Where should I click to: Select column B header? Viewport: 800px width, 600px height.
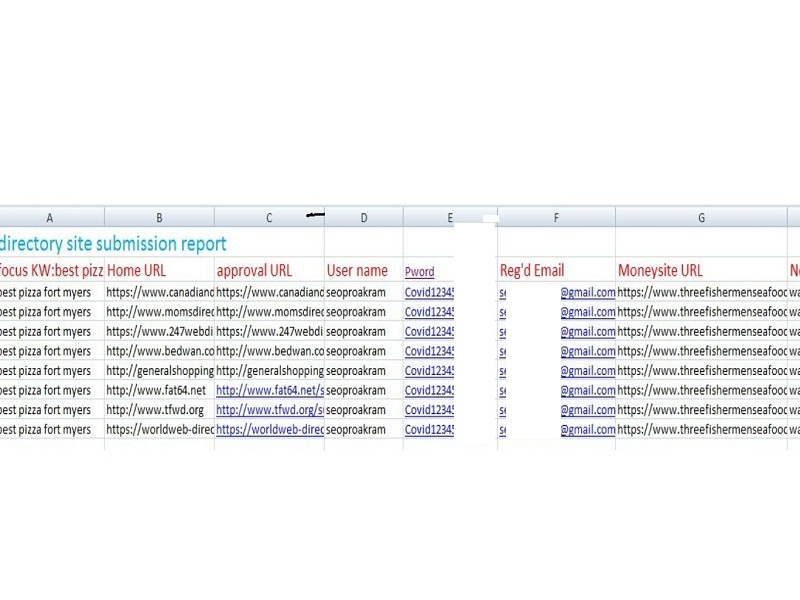(159, 217)
